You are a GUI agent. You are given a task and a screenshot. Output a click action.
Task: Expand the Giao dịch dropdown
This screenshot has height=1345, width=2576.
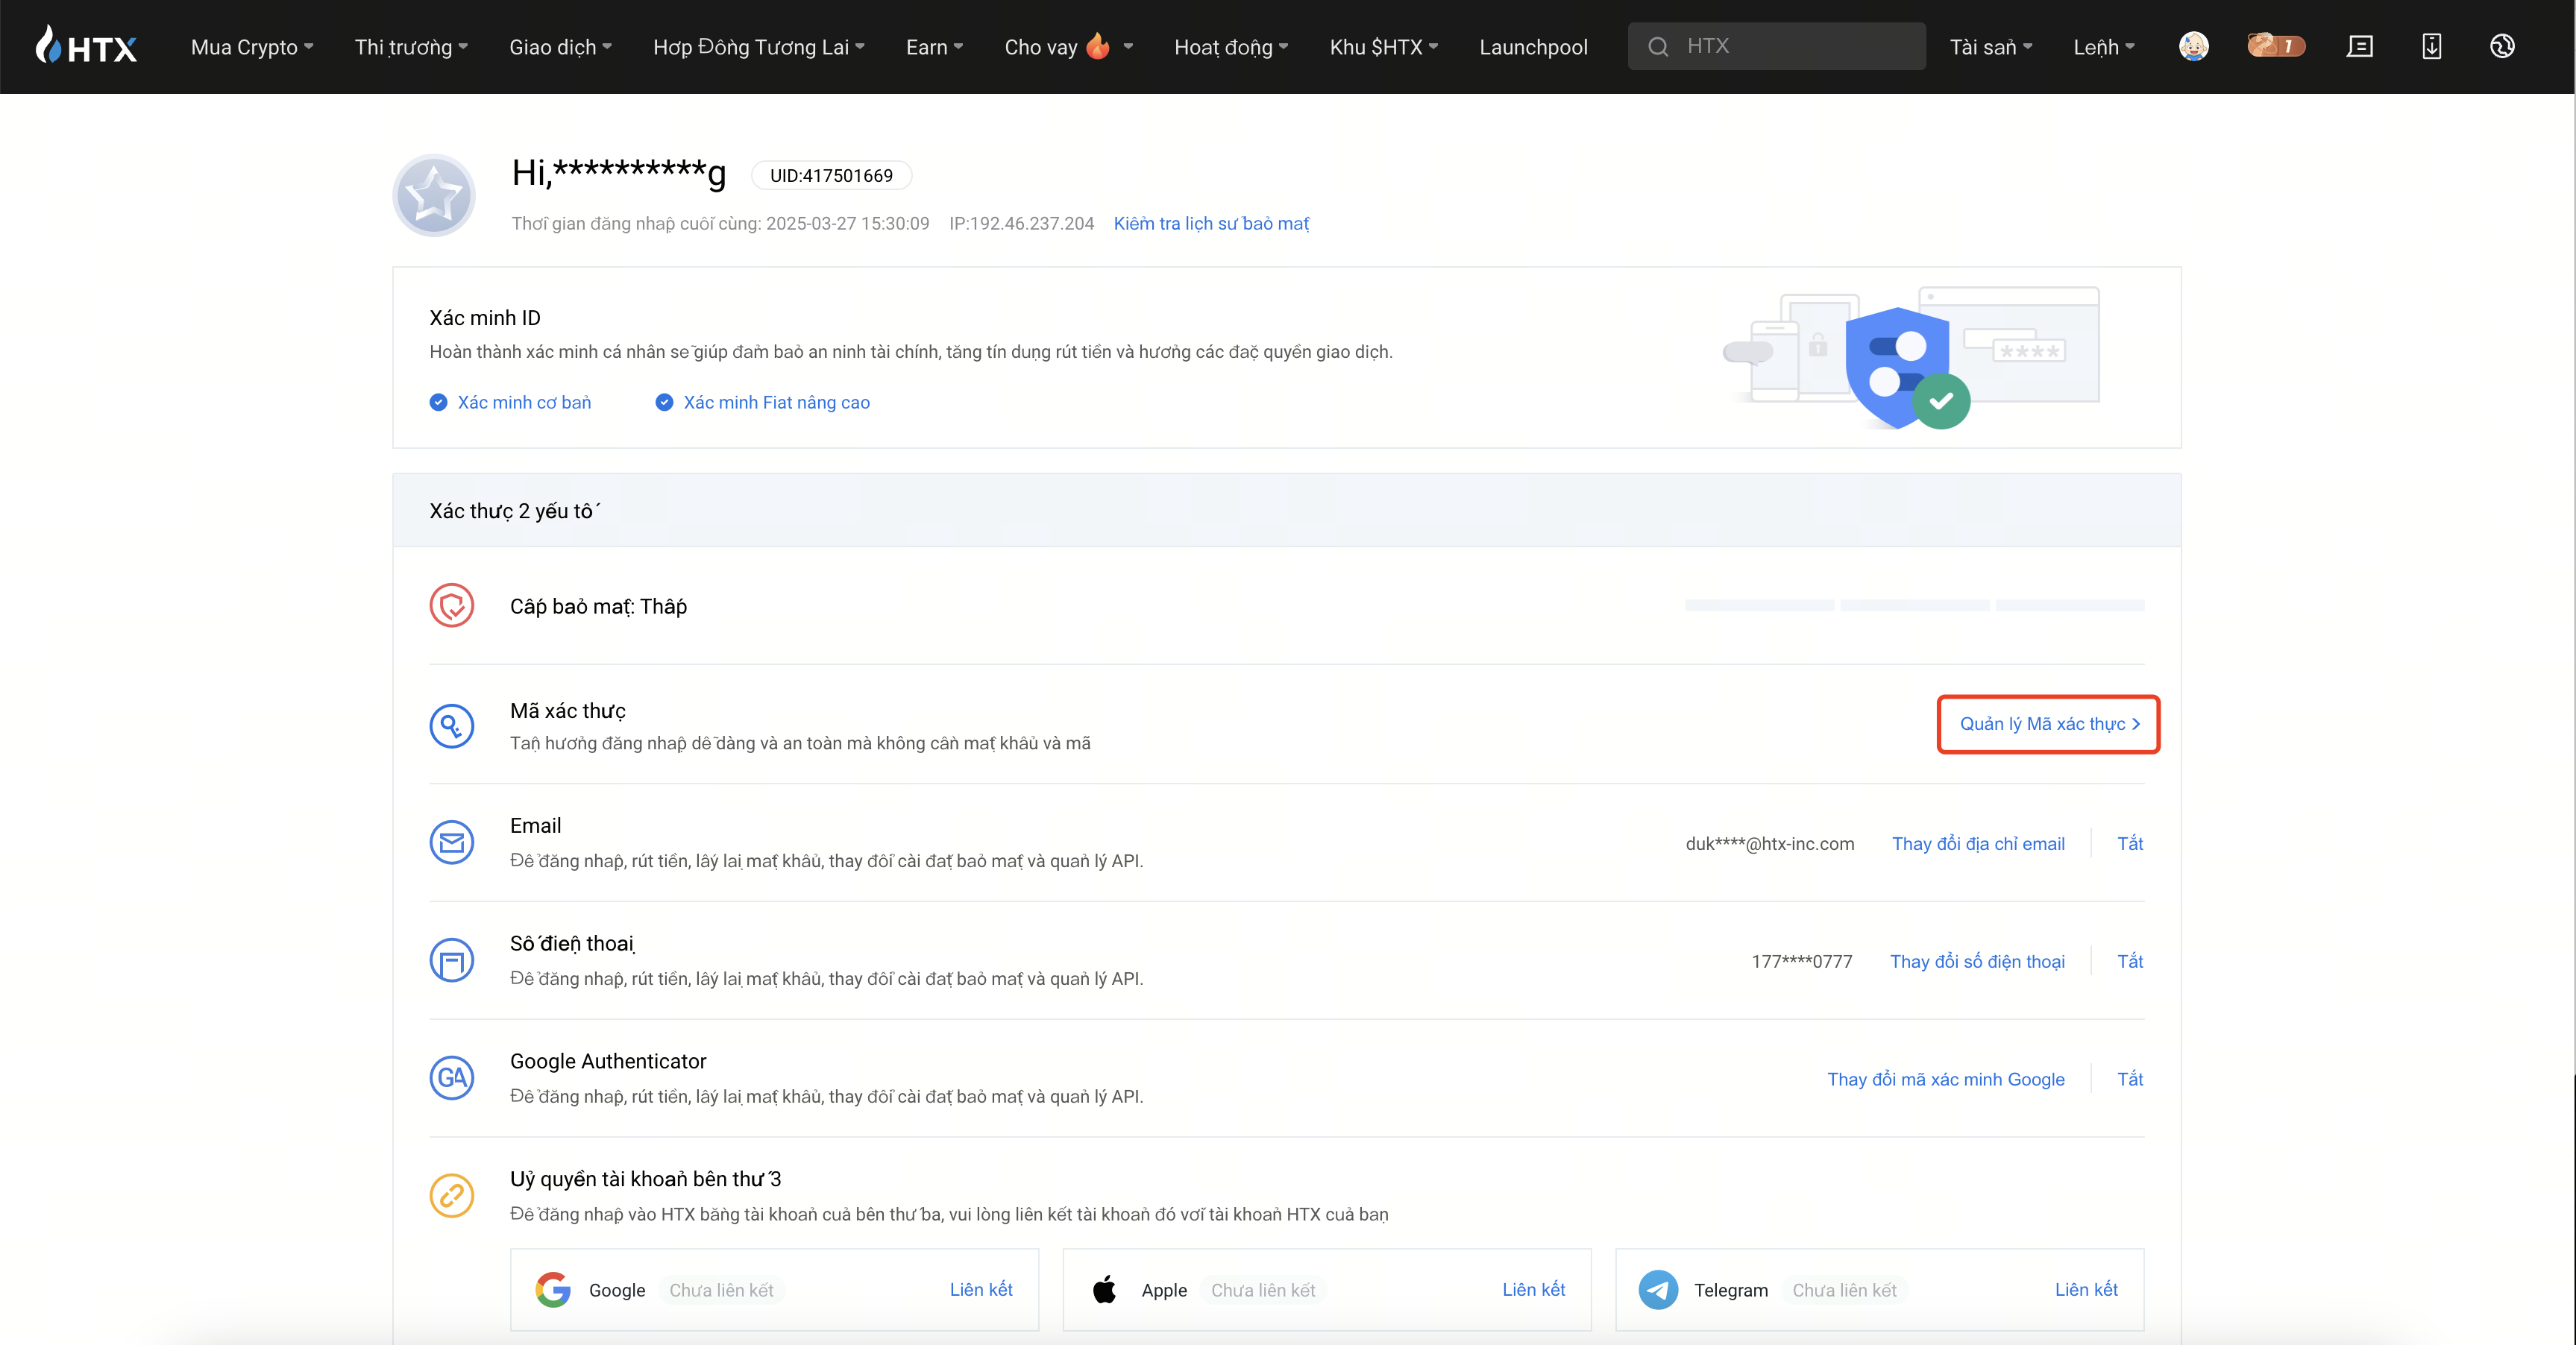(x=560, y=47)
